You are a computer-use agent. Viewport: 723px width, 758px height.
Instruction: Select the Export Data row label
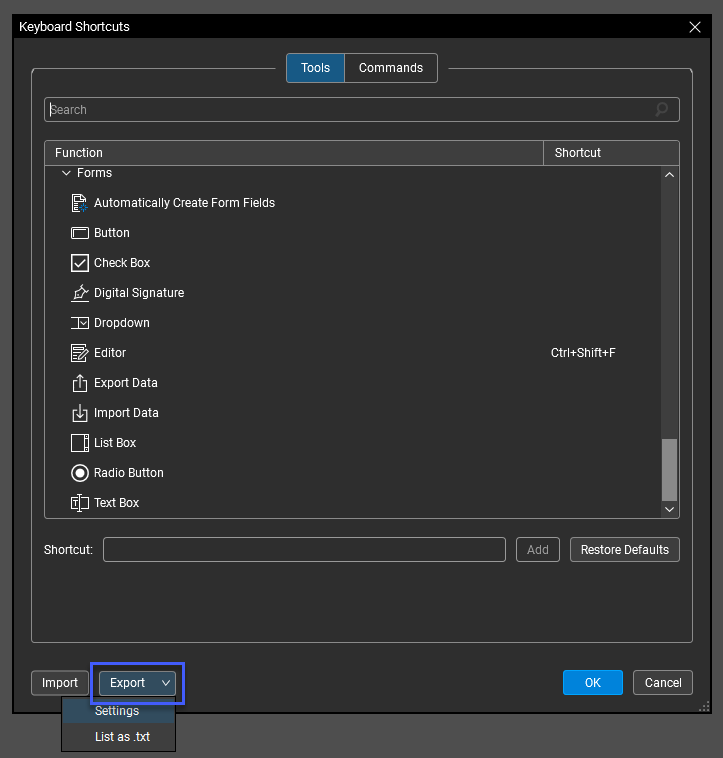pos(126,383)
